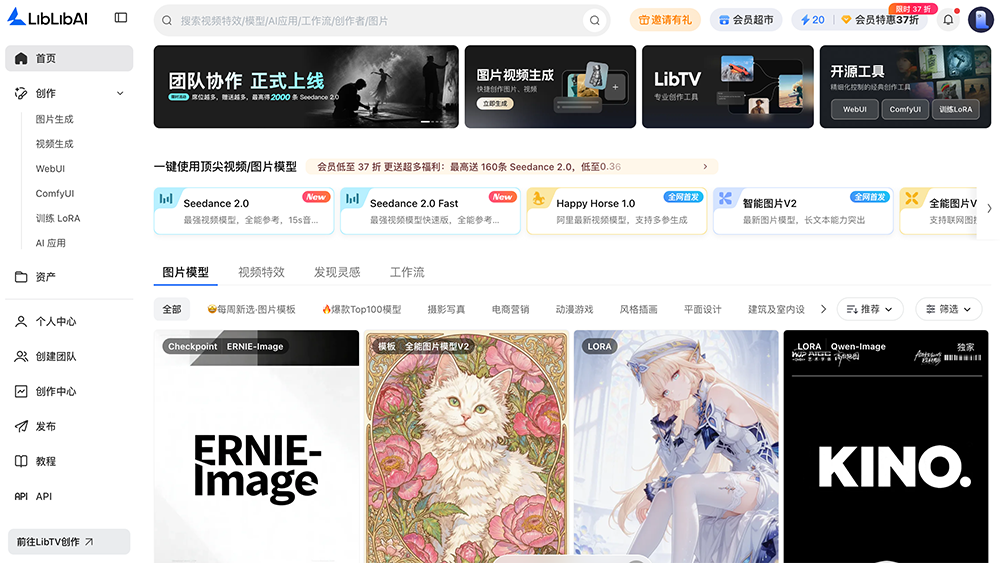Switch to the 视频特效 tab
Viewport: 1000px width, 563px height.
(261, 272)
